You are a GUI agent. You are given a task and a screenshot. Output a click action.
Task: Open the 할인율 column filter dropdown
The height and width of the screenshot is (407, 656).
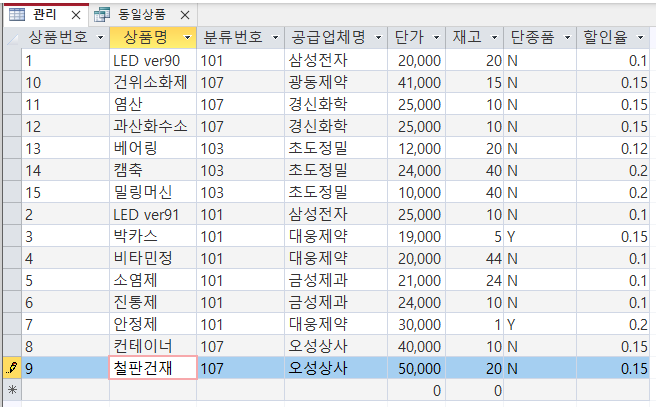tap(641, 38)
